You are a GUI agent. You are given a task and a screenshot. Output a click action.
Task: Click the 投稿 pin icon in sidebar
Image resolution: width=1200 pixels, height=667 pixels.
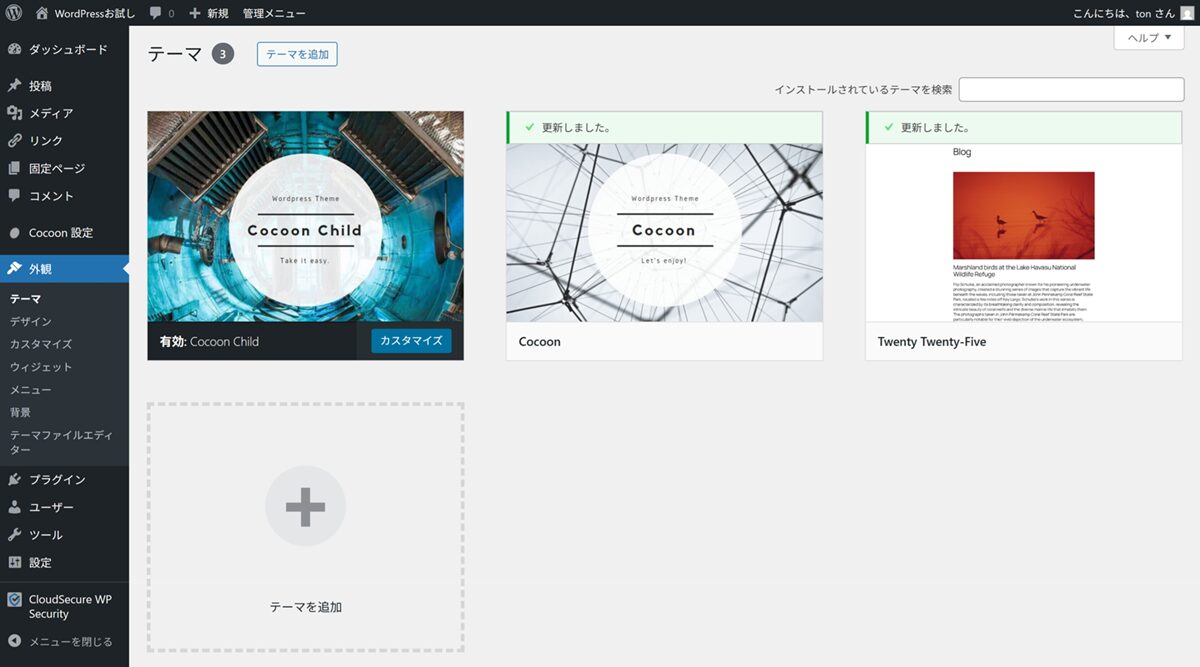[x=15, y=86]
